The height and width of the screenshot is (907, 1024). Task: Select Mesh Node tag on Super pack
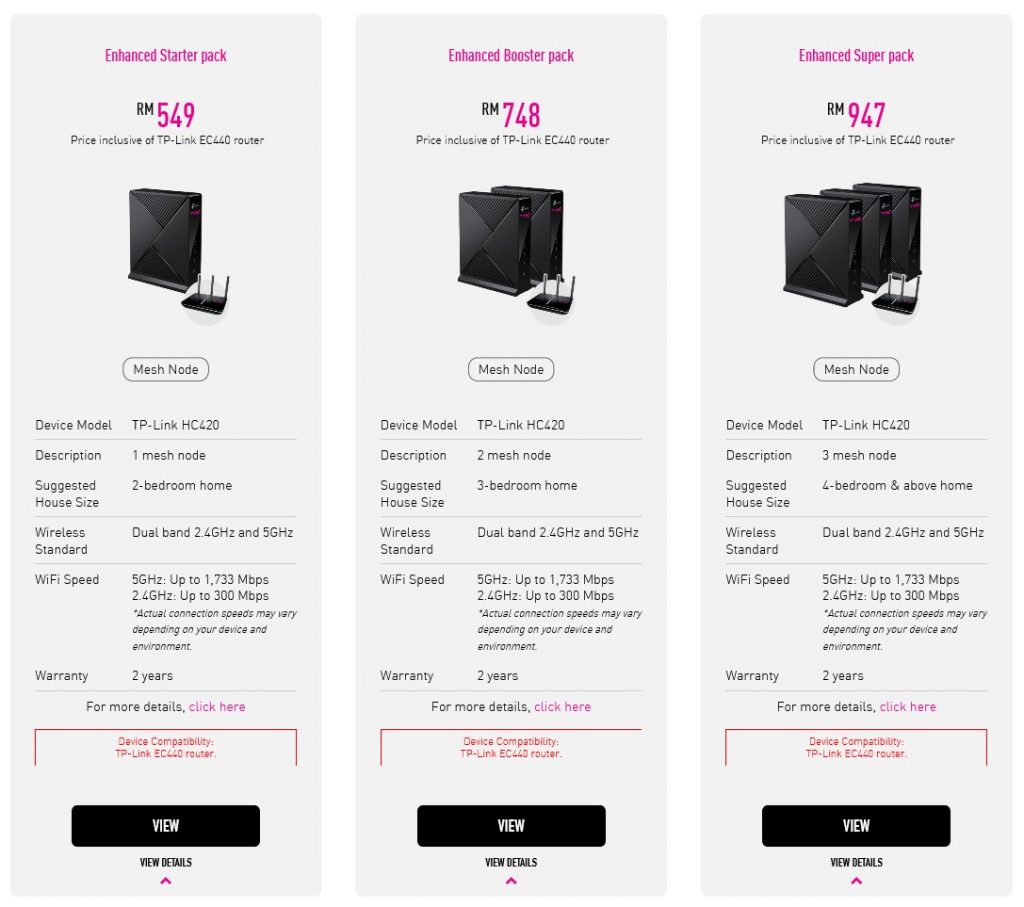point(856,370)
